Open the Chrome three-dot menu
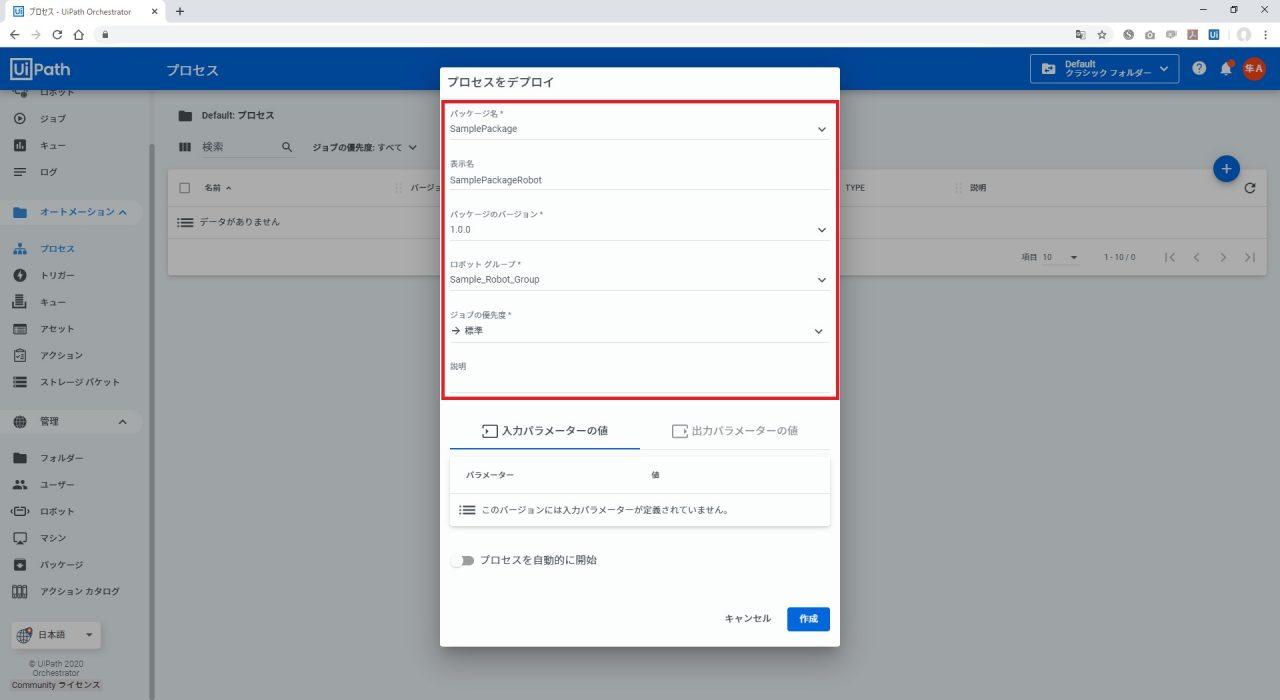This screenshot has height=700, width=1280. [1266, 34]
